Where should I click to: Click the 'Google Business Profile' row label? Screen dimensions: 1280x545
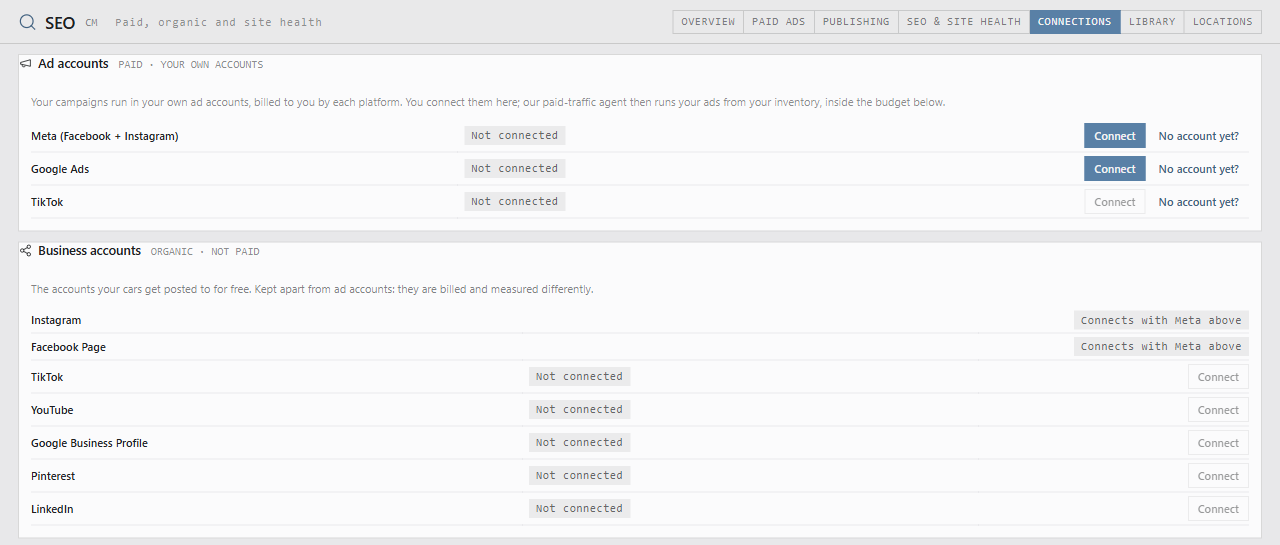click(x=89, y=443)
